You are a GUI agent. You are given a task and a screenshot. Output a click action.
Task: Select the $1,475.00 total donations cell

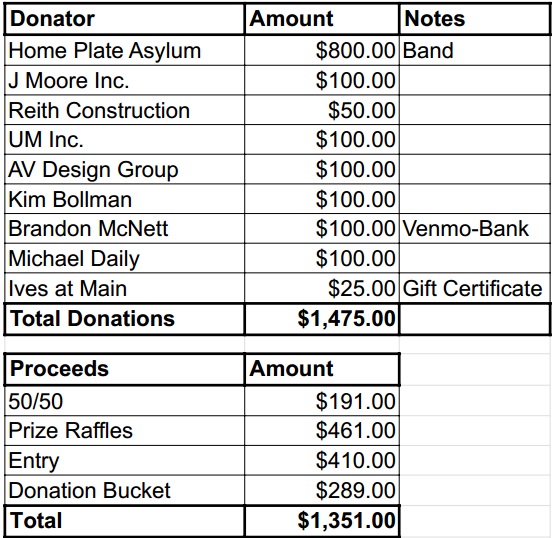[322, 318]
